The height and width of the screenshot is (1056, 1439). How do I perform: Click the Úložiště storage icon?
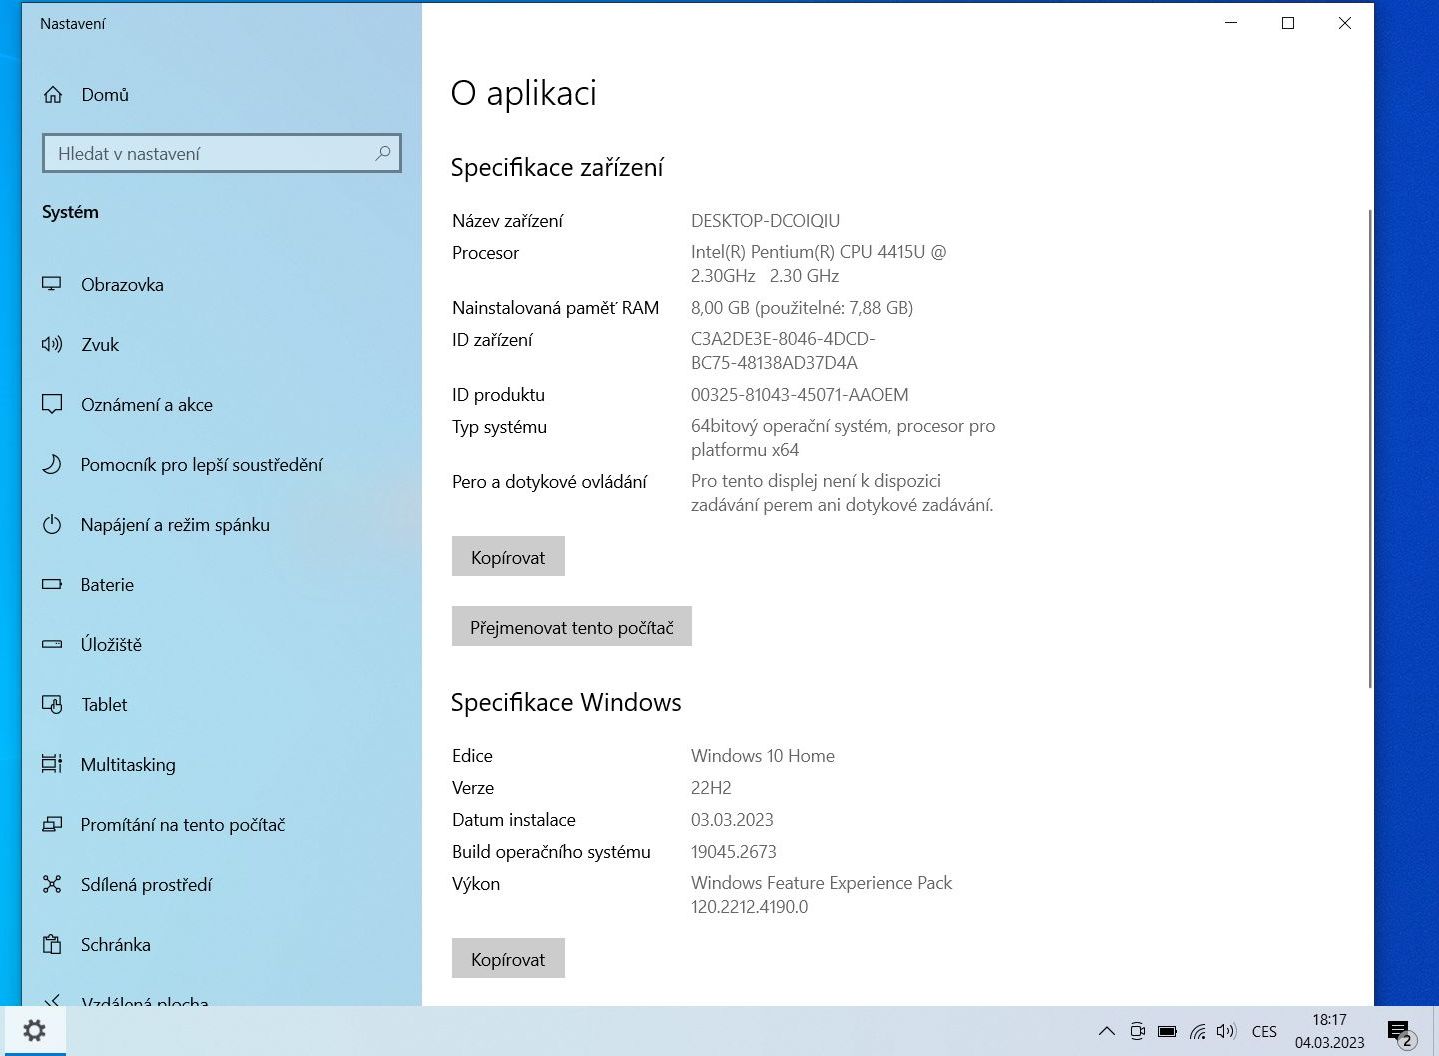point(52,644)
